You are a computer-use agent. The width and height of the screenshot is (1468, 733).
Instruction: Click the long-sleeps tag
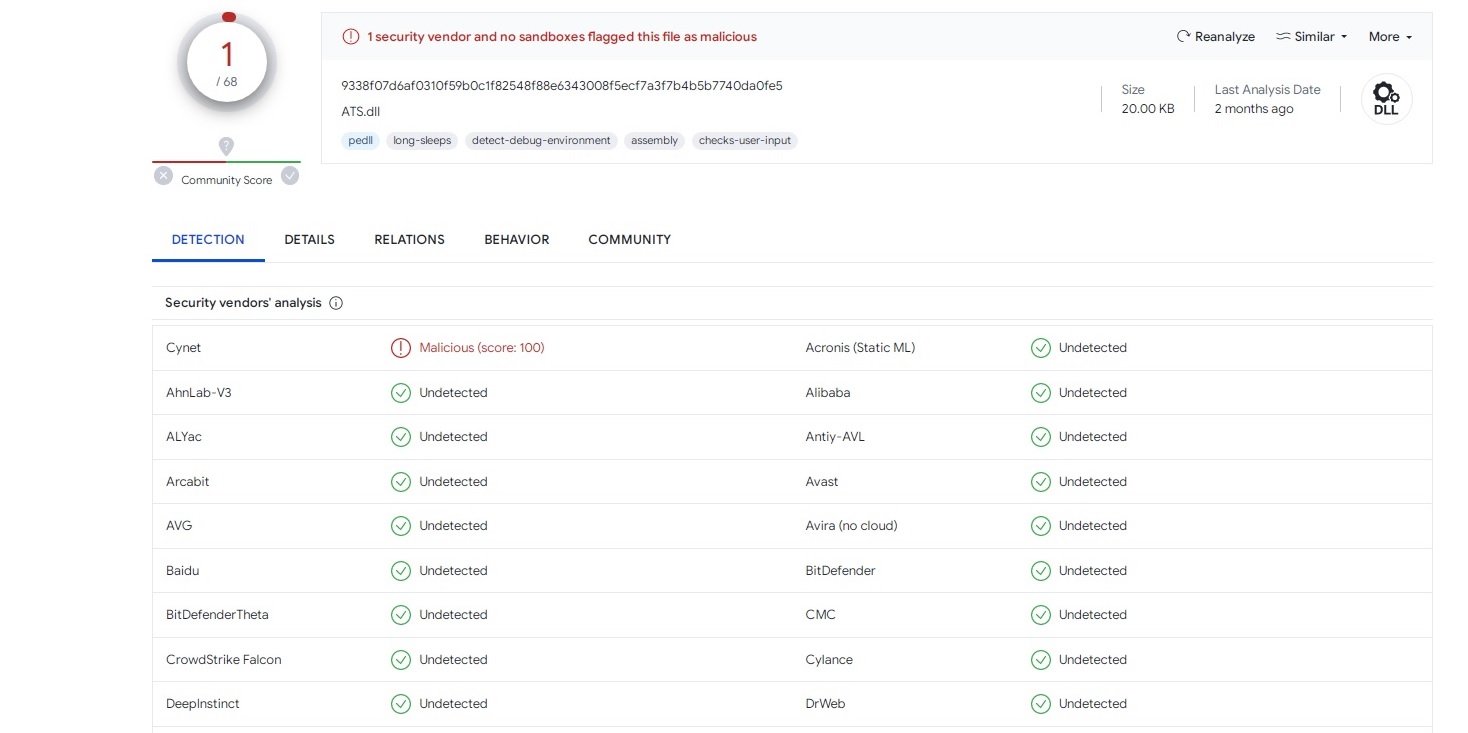point(422,141)
